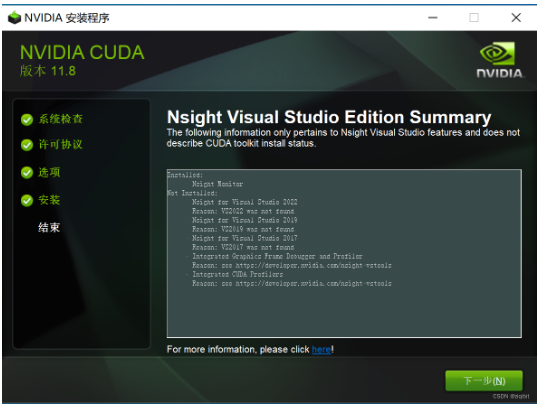Click the green checkmark beside 安装
Viewport: 540px width, 408px height.
click(27, 200)
